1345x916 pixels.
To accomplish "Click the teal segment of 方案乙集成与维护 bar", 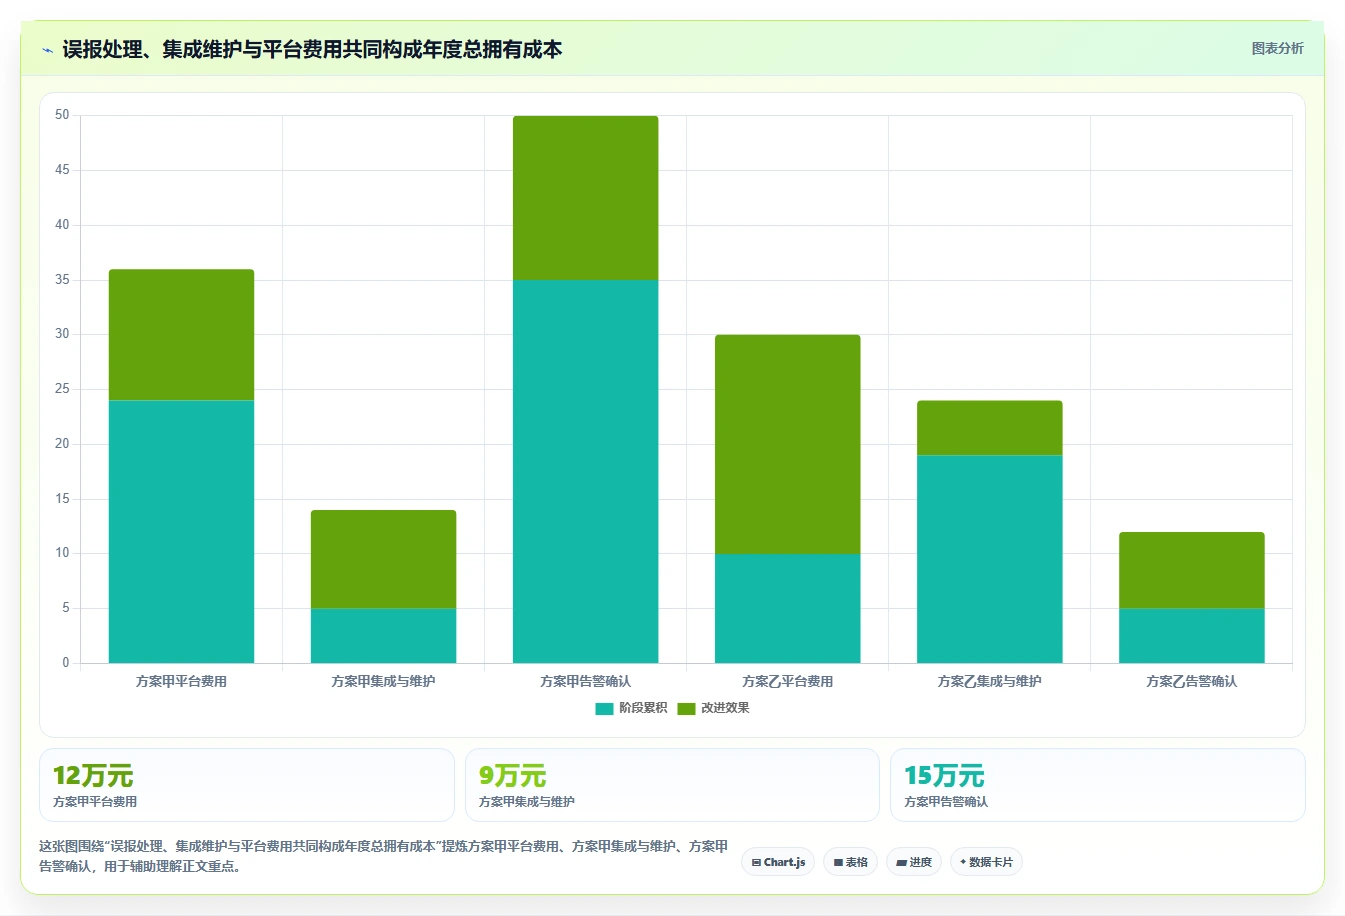I will tap(989, 559).
